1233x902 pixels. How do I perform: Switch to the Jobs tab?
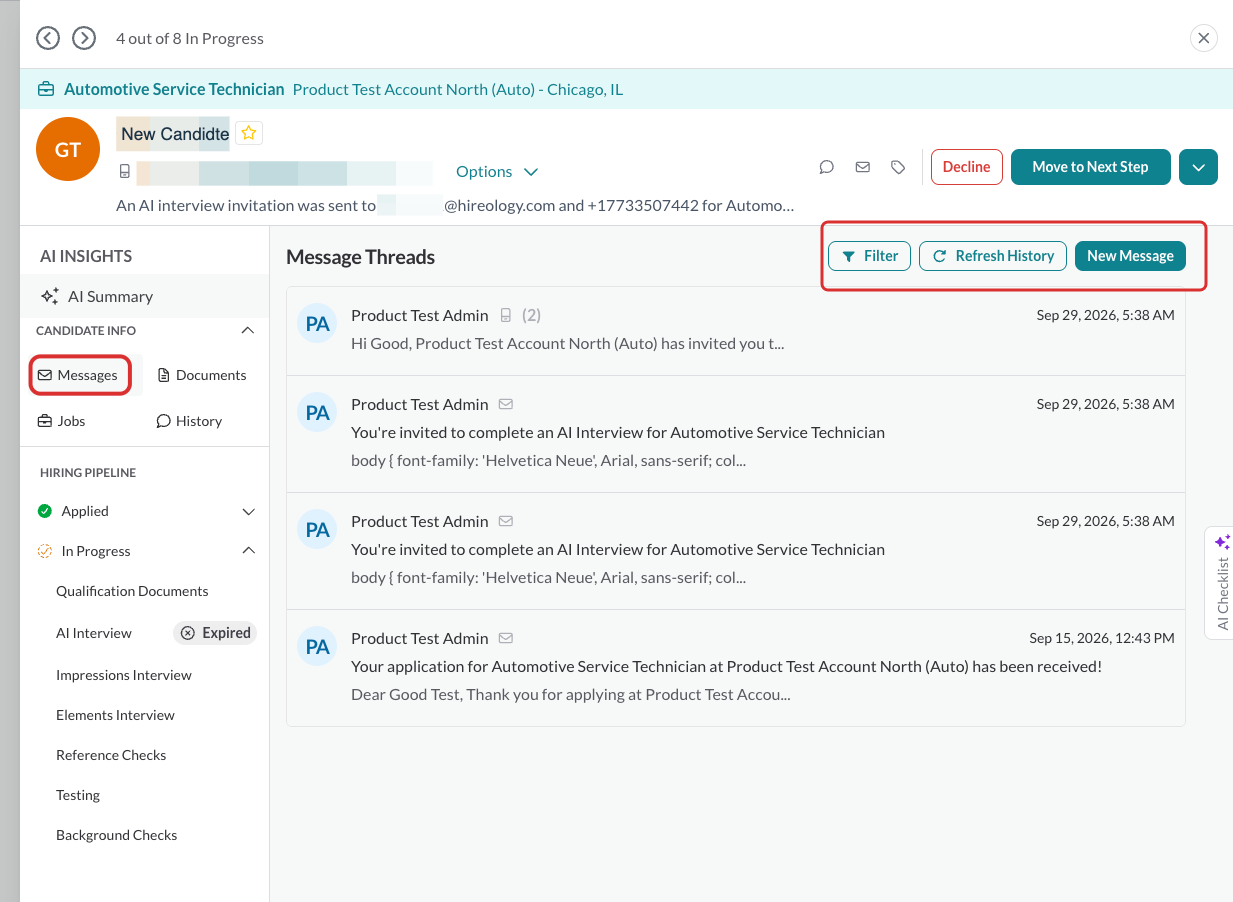click(x=62, y=421)
